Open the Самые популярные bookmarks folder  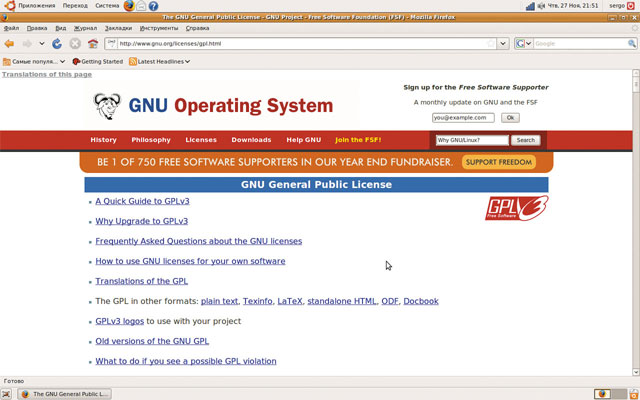[x=34, y=62]
